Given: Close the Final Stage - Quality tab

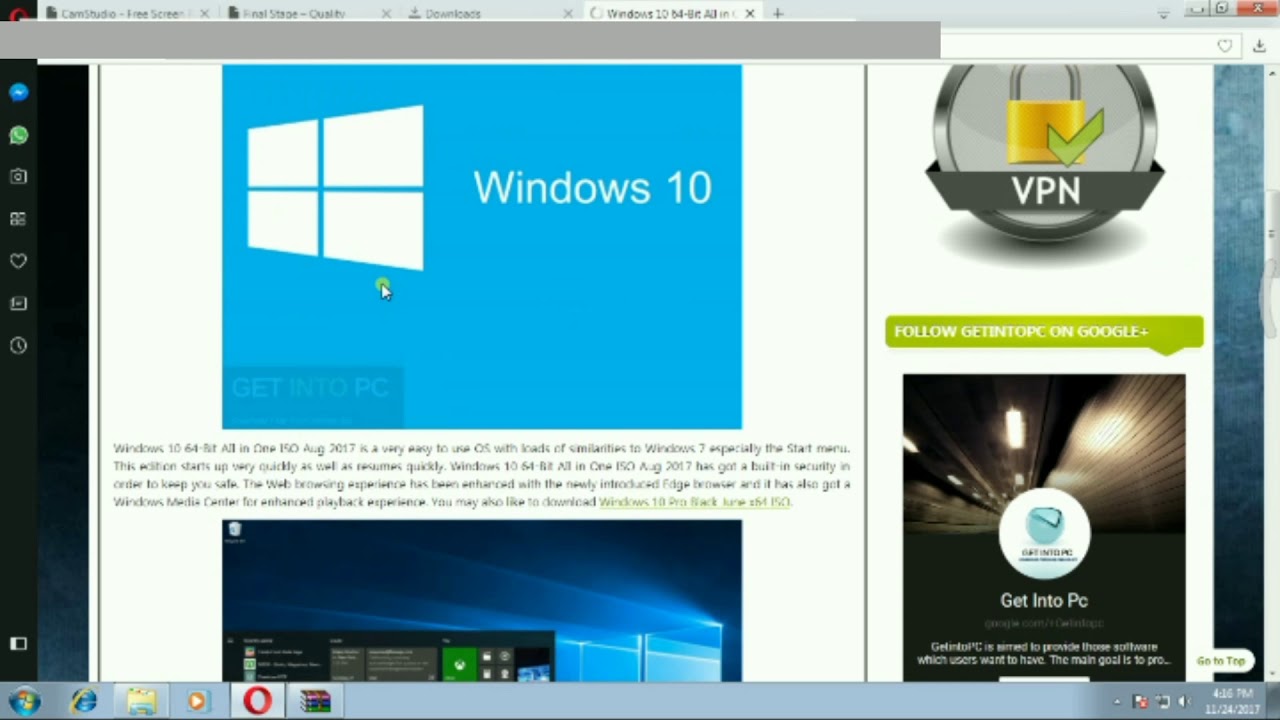Looking at the screenshot, I should point(387,14).
